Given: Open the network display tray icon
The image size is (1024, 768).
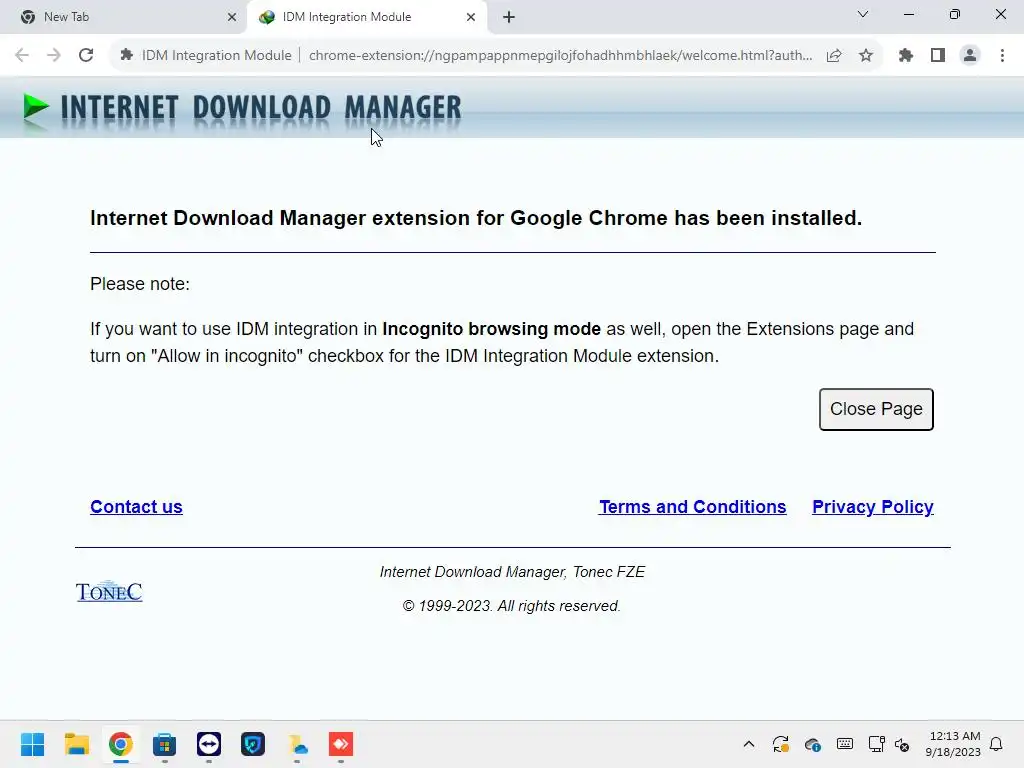Looking at the screenshot, I should (876, 744).
